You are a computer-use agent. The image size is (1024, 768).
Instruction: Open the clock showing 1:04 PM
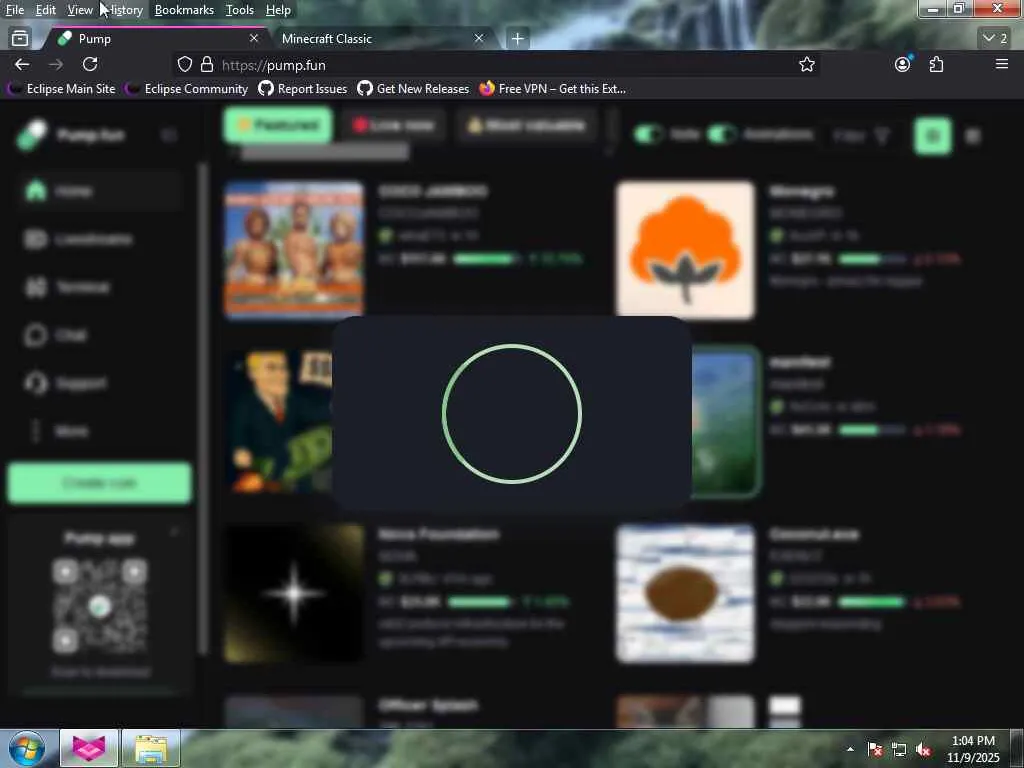[973, 749]
